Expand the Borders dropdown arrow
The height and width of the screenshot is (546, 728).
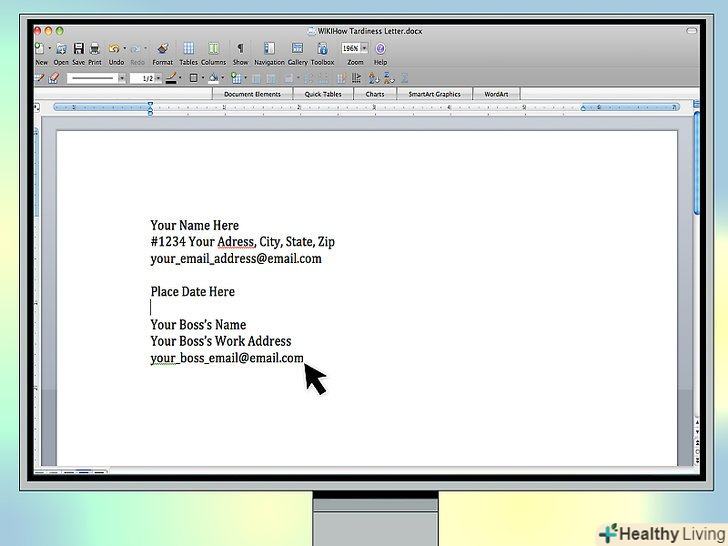[x=203, y=78]
